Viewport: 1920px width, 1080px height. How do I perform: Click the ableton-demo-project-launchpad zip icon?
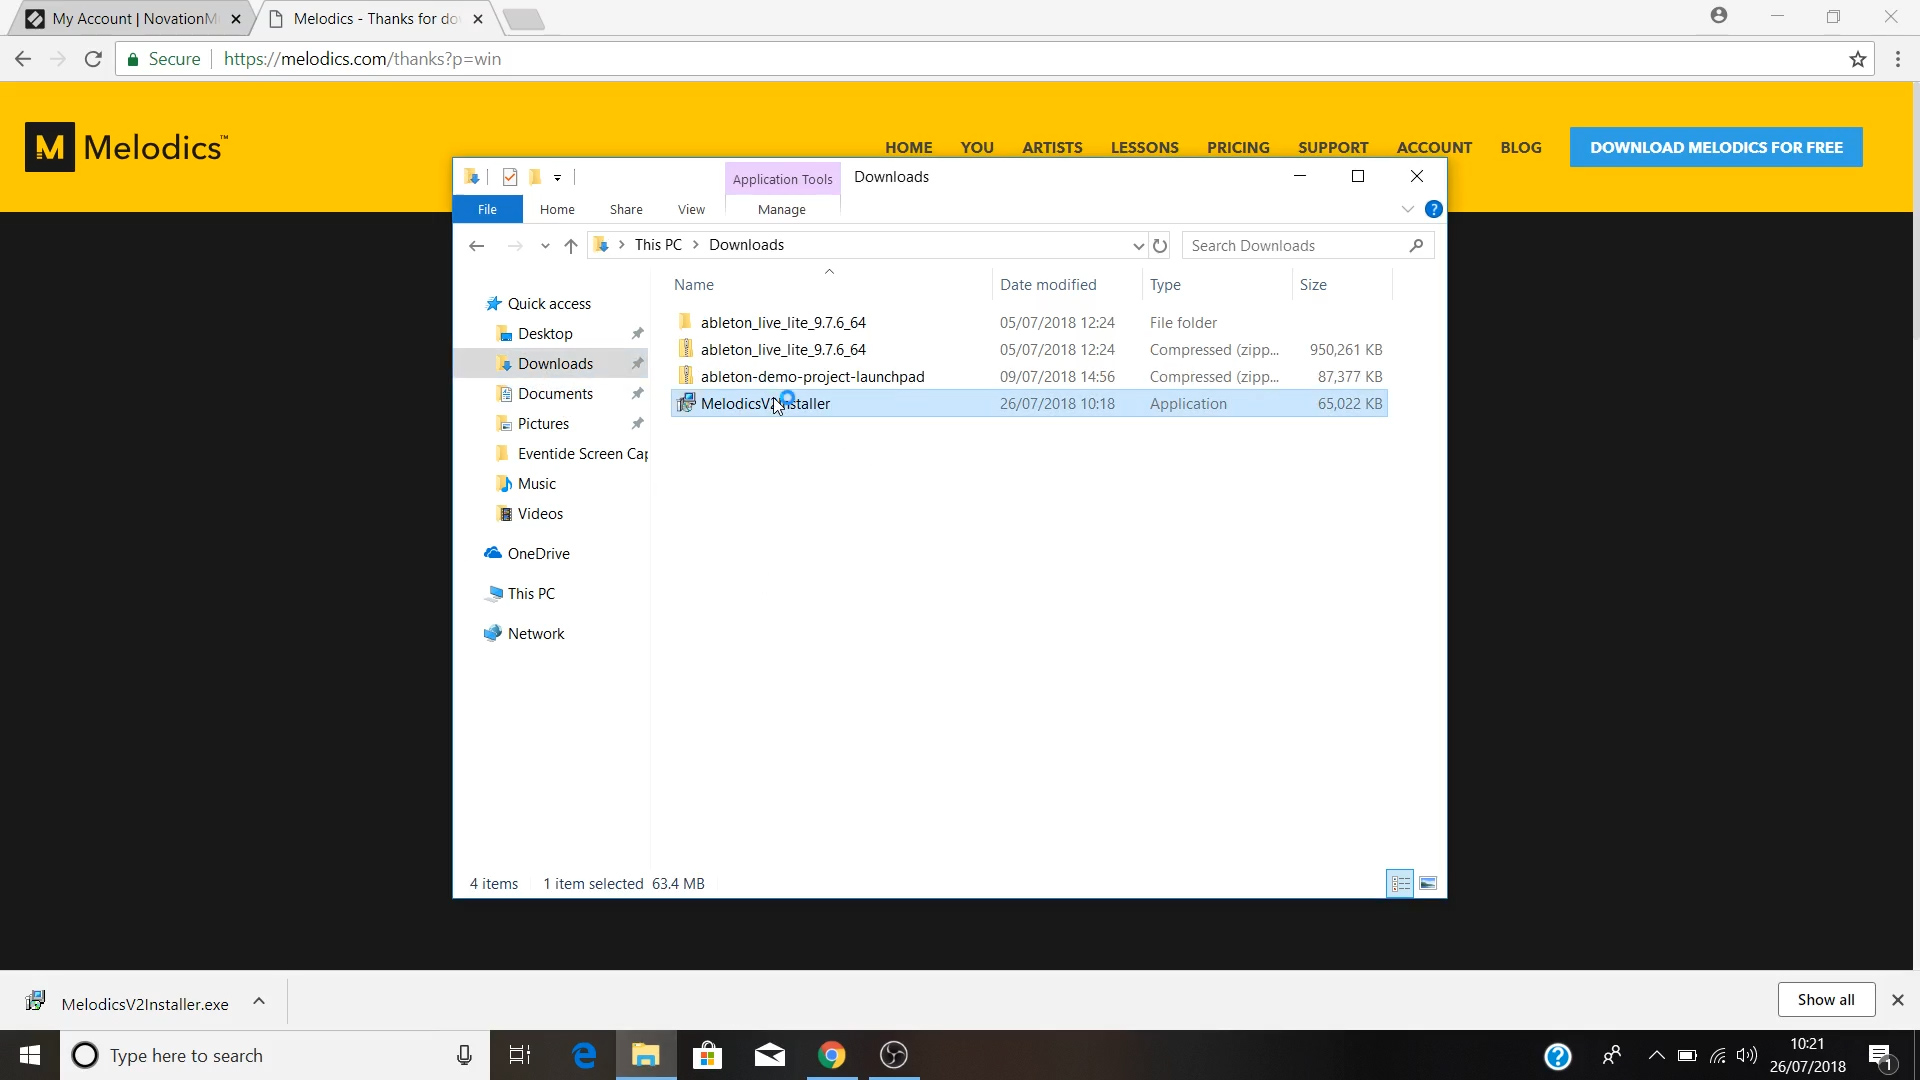(684, 376)
